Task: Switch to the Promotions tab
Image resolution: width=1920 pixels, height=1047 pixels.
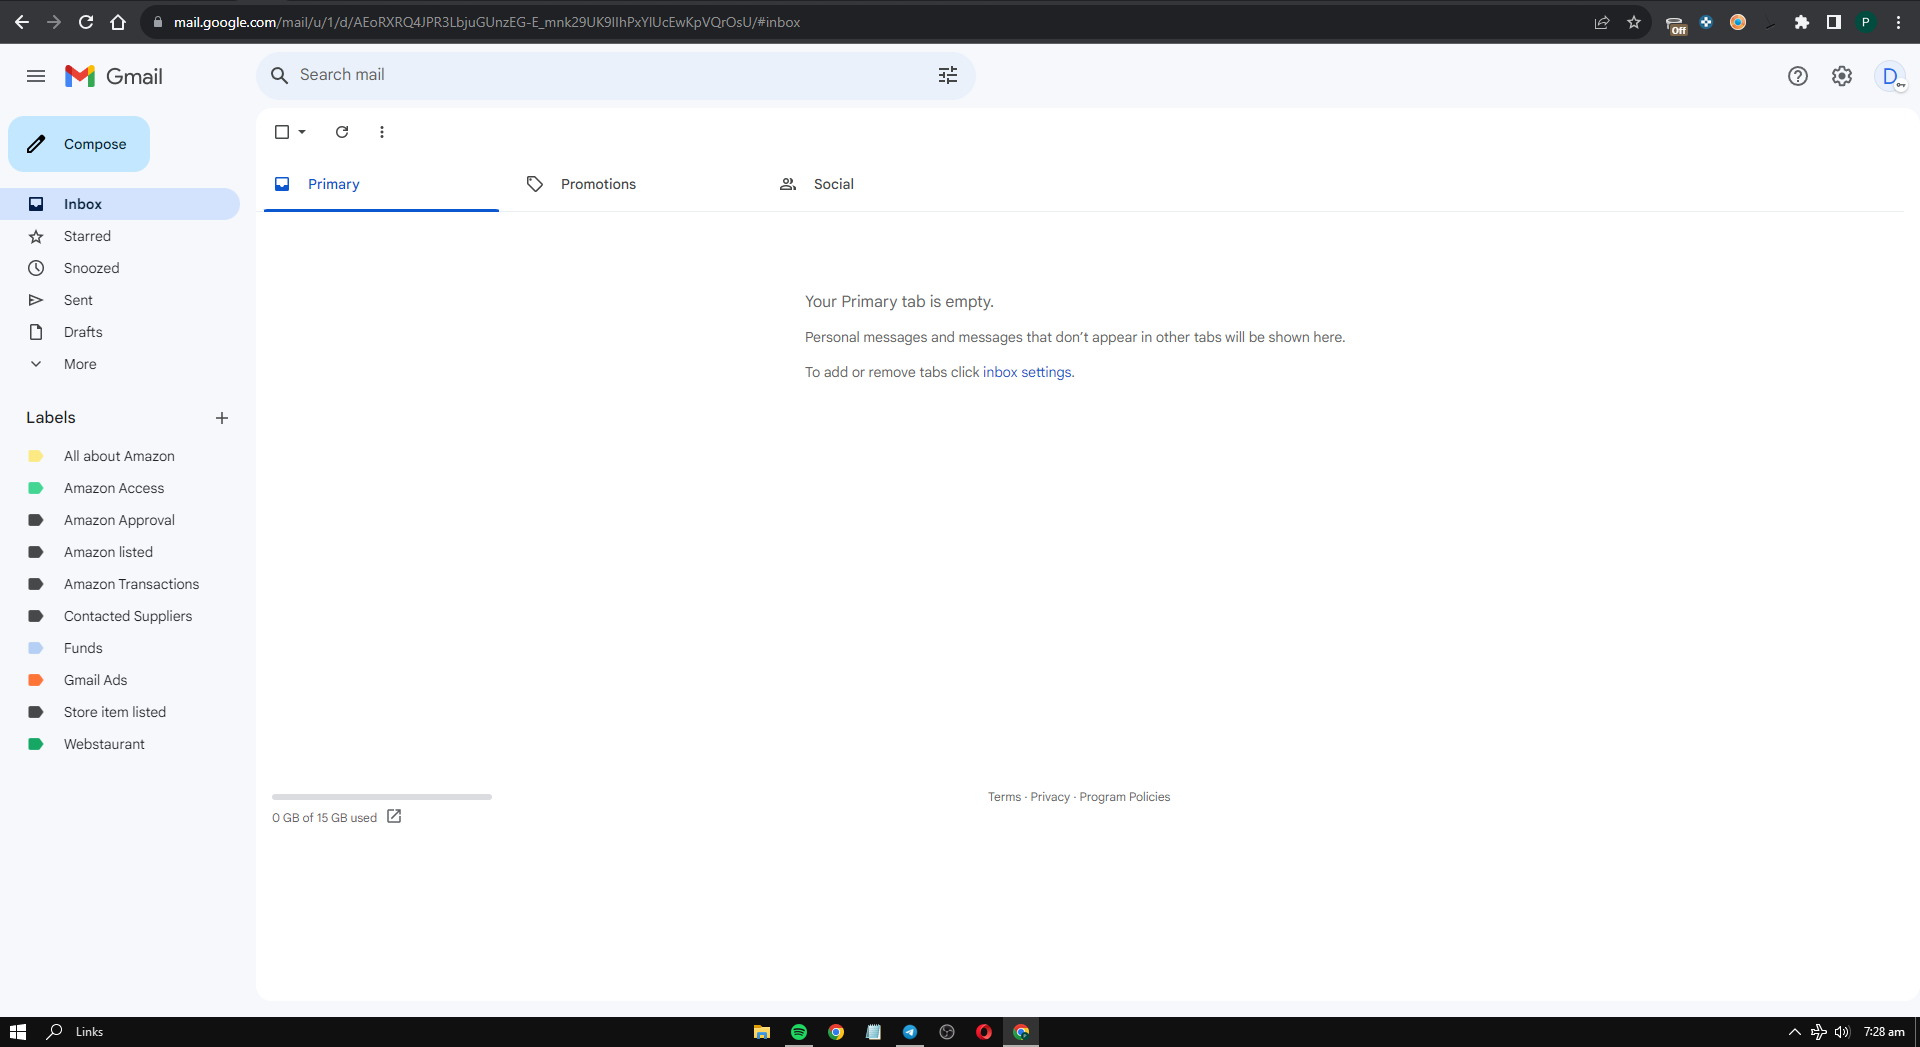Action: tap(634, 184)
